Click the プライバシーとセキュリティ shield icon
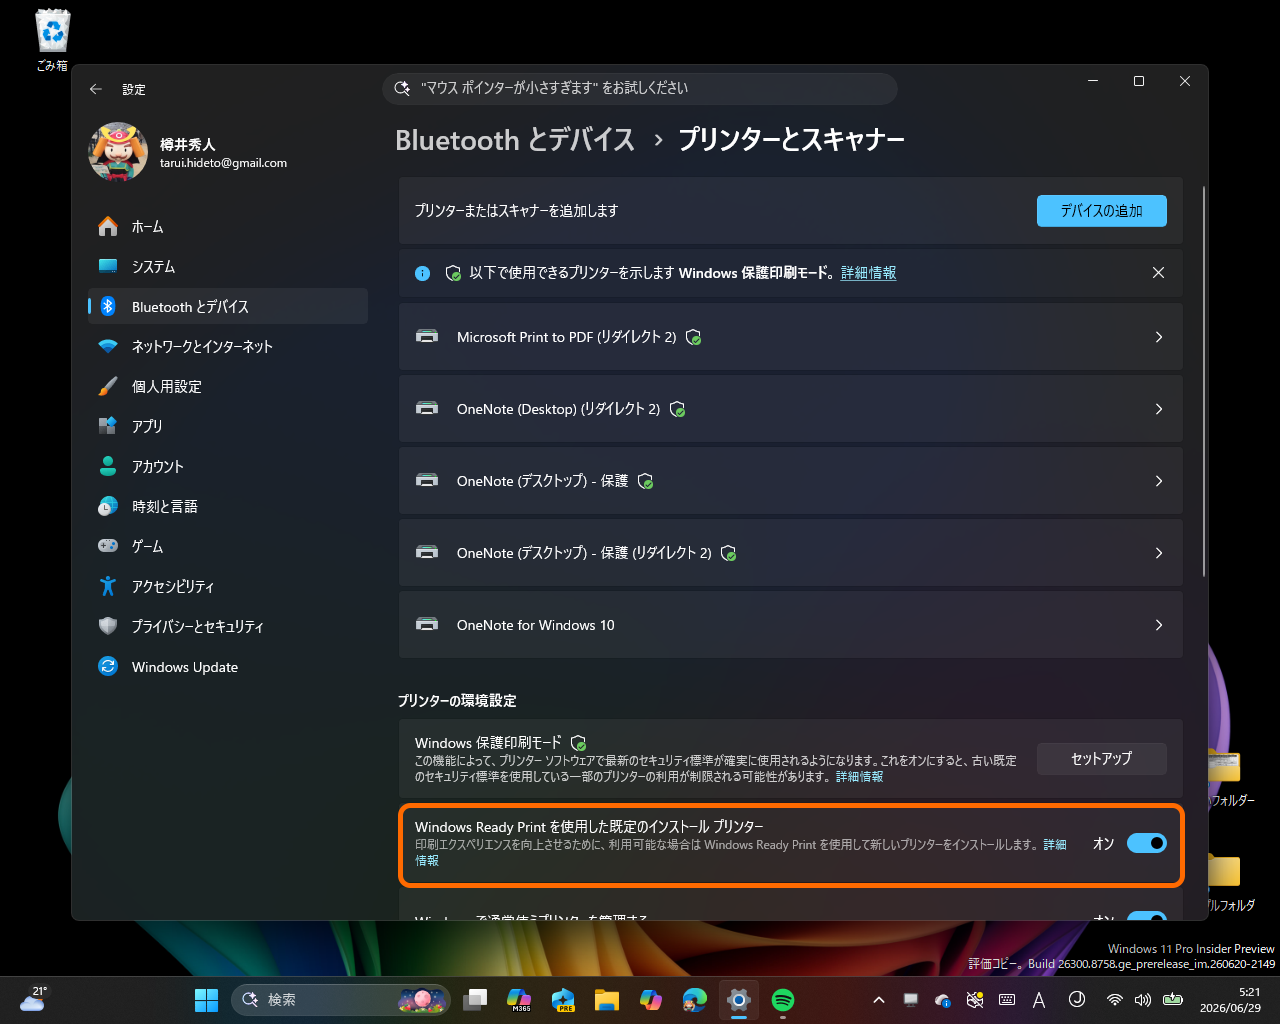The image size is (1280, 1024). 108,626
